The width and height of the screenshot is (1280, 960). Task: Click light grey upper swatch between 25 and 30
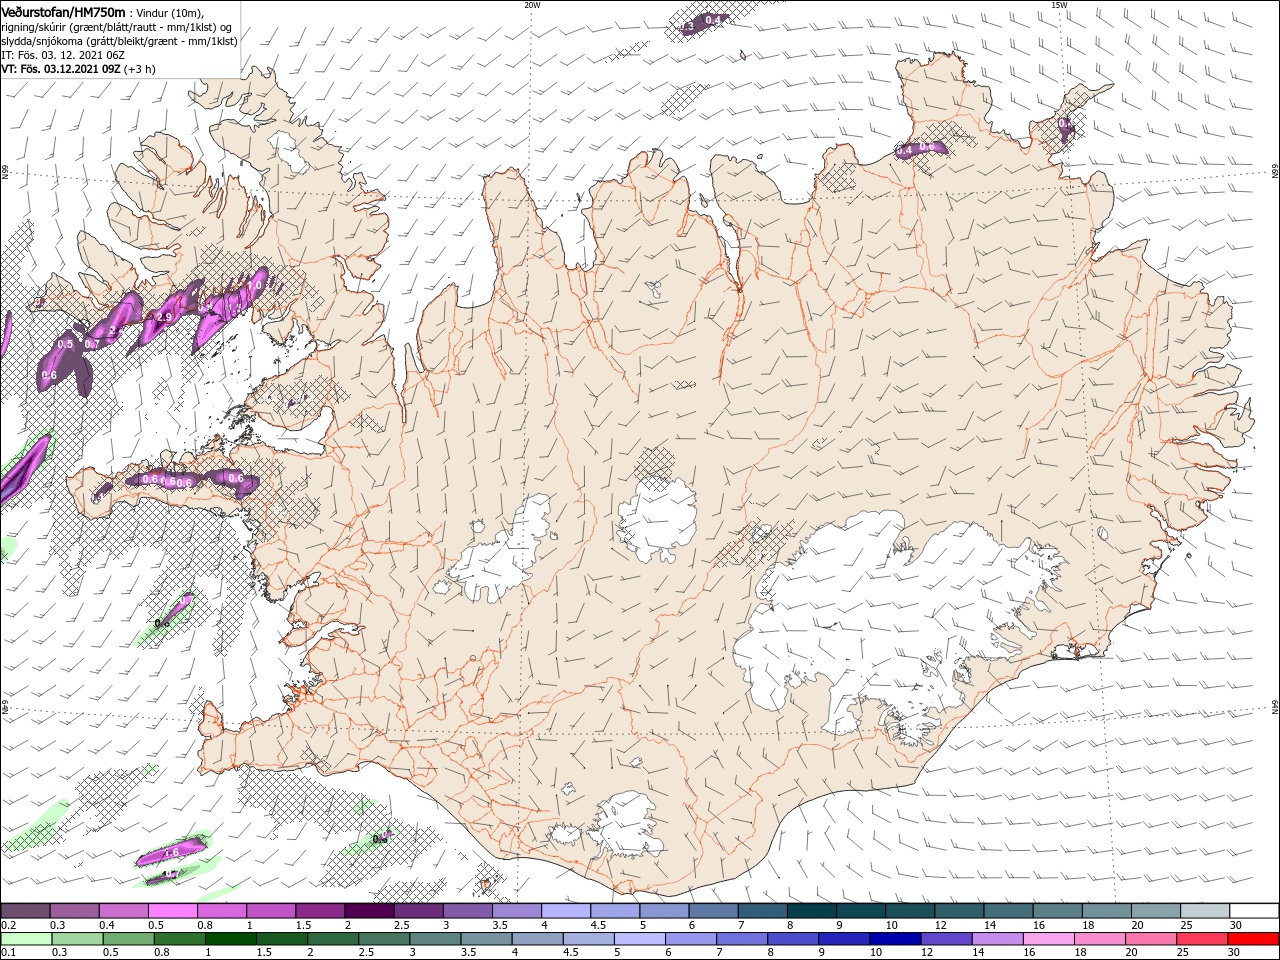click(x=1205, y=910)
